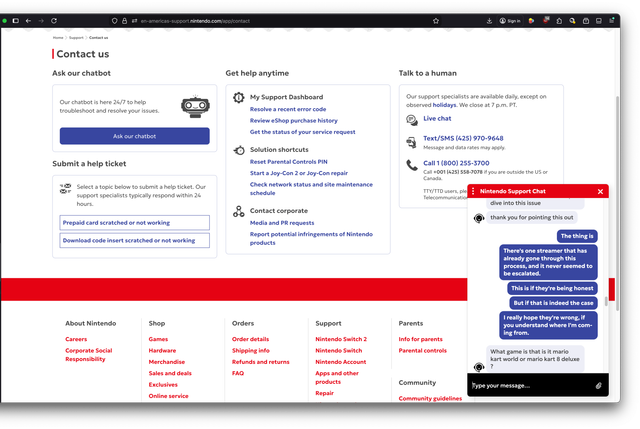Click the My Support Dashboard icon
The image size is (640, 429).
239,98
